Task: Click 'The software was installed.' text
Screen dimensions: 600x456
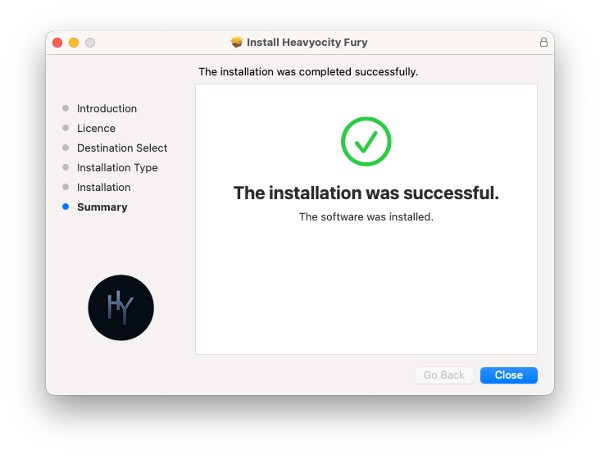Action: 366,217
